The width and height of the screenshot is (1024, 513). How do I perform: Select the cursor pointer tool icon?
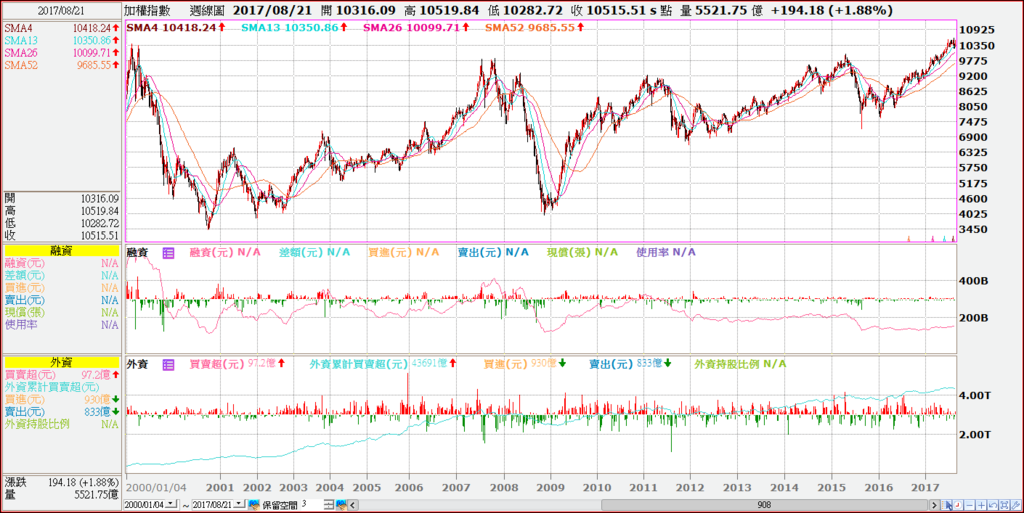pyautogui.click(x=946, y=505)
